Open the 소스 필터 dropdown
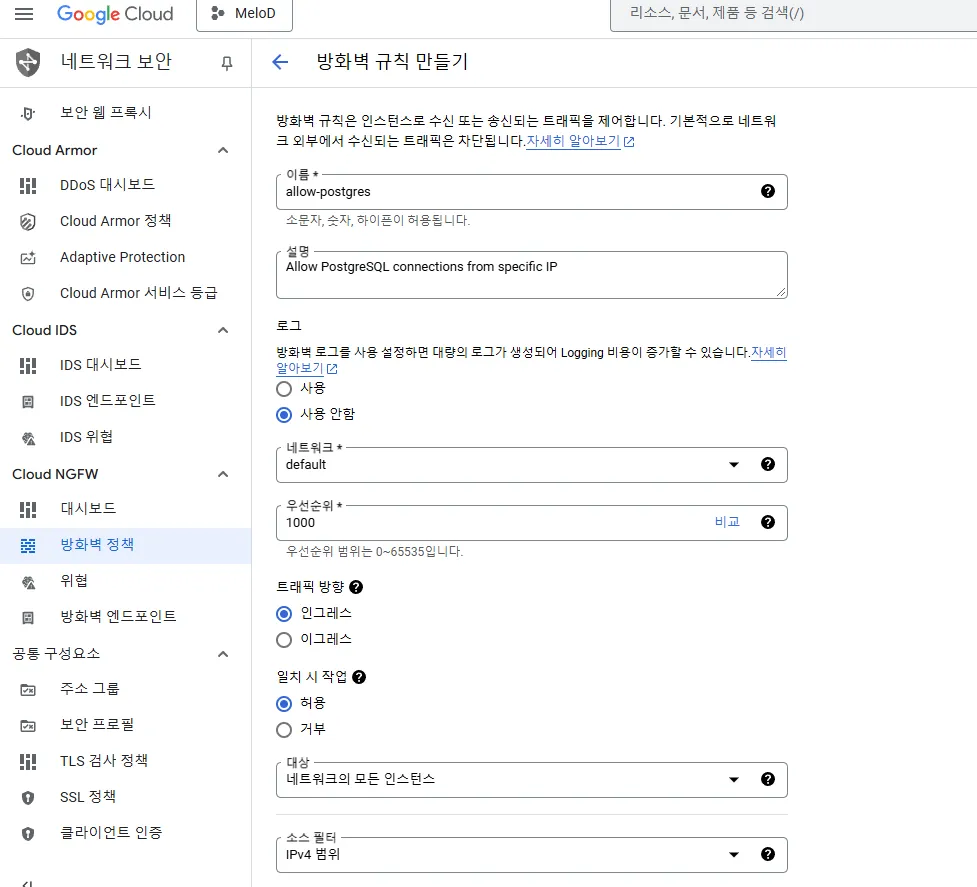The width and height of the screenshot is (977, 887). pos(510,855)
